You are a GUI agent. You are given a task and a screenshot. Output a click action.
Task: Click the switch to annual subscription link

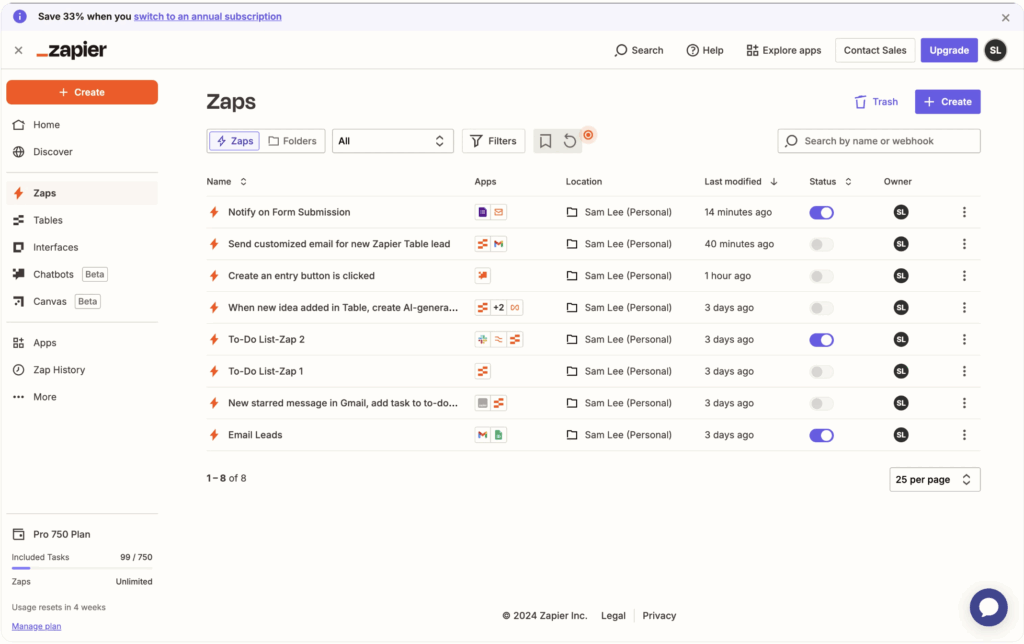coord(207,16)
